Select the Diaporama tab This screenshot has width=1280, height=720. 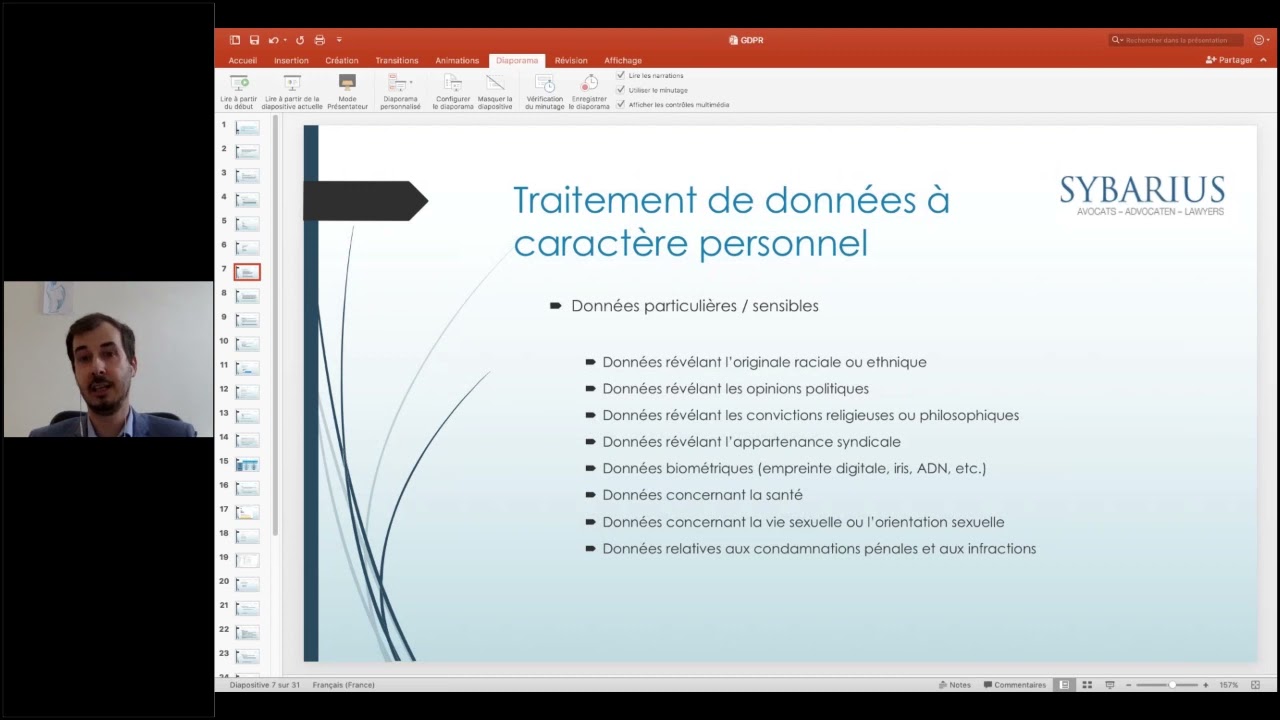(517, 60)
